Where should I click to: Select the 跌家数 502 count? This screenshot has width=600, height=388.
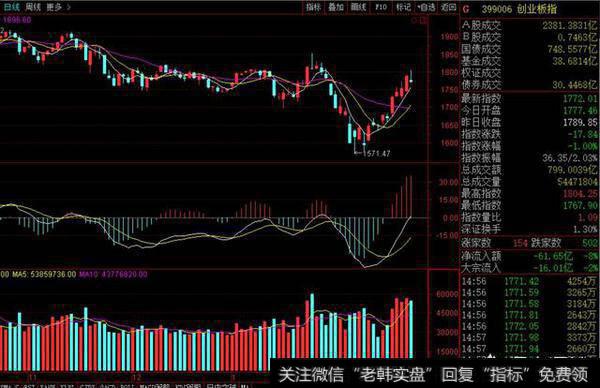tap(590, 243)
